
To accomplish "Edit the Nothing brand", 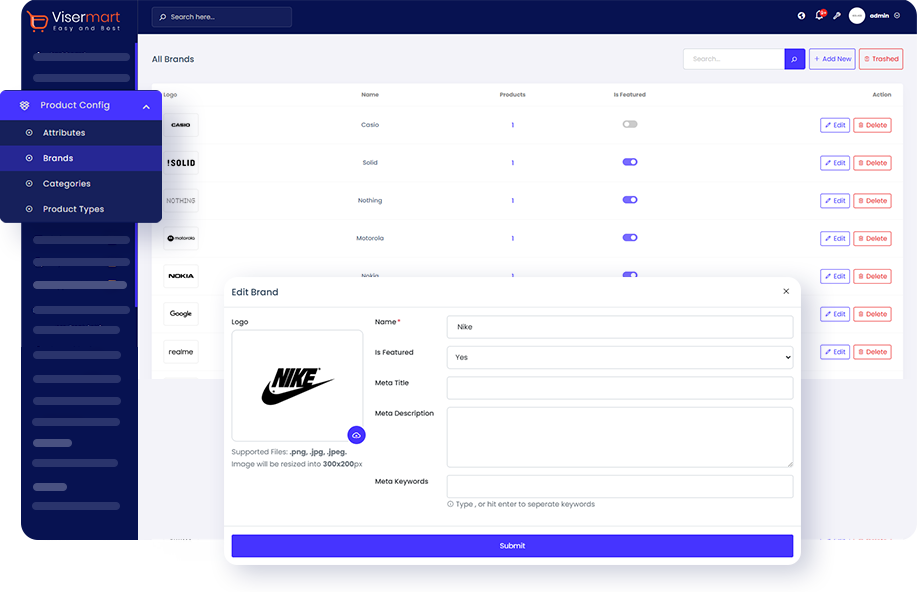I will (x=835, y=201).
